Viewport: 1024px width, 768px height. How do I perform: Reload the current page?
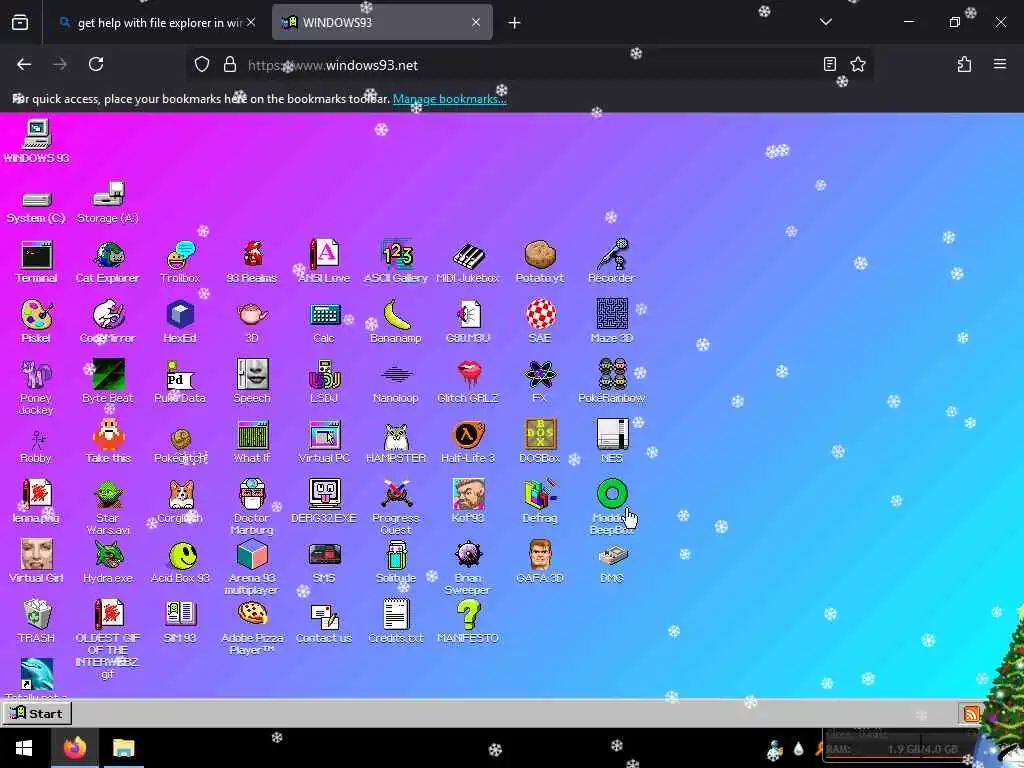(x=96, y=64)
